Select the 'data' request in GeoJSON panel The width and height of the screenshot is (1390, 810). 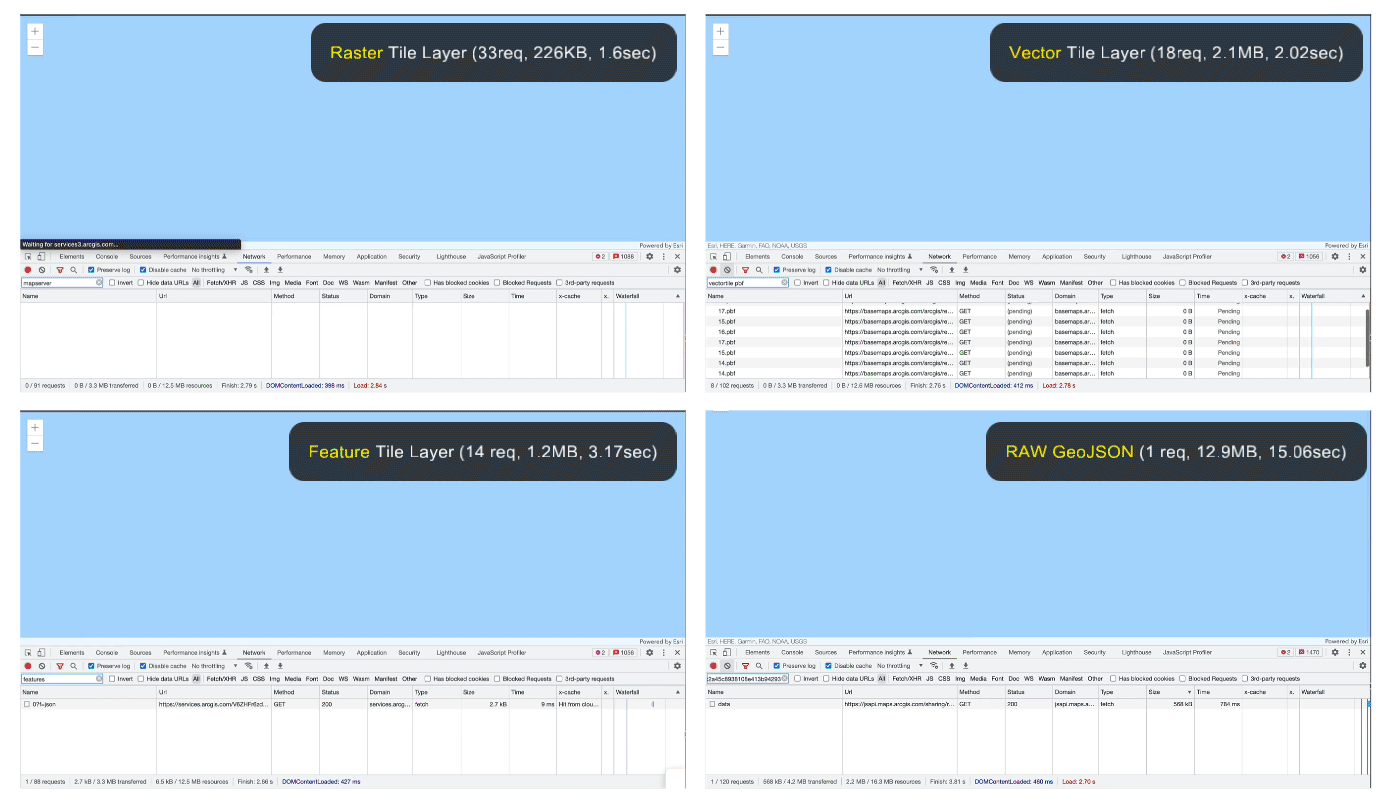(725, 704)
